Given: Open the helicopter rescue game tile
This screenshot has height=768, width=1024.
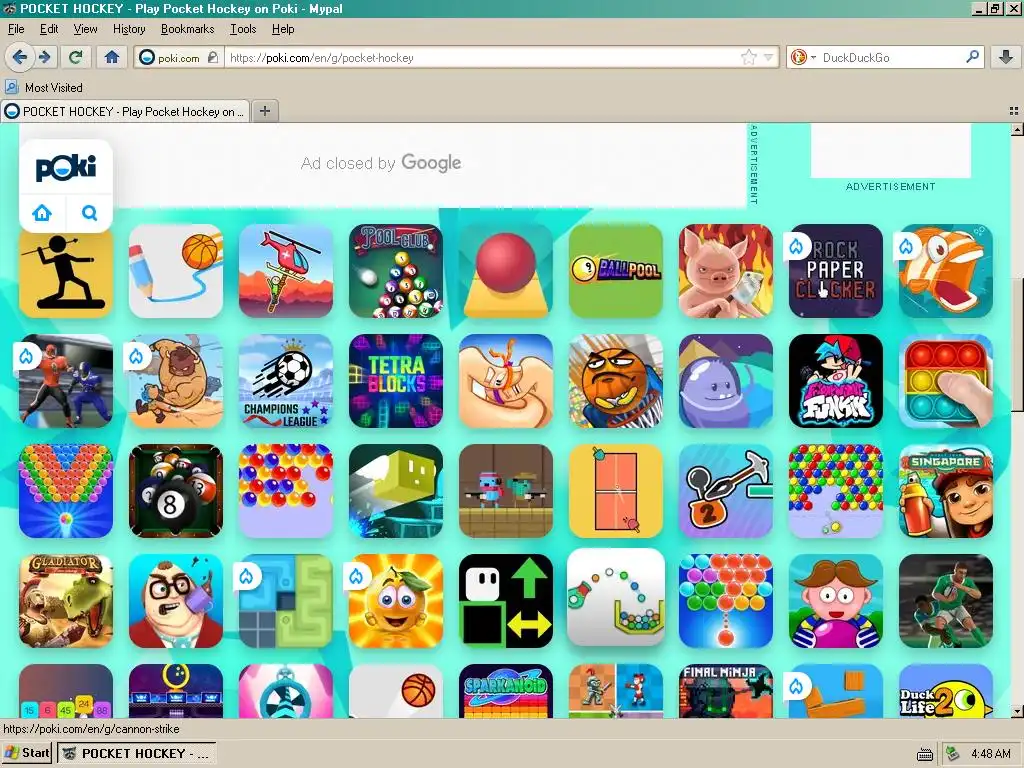Looking at the screenshot, I should pyautogui.click(x=286, y=271).
